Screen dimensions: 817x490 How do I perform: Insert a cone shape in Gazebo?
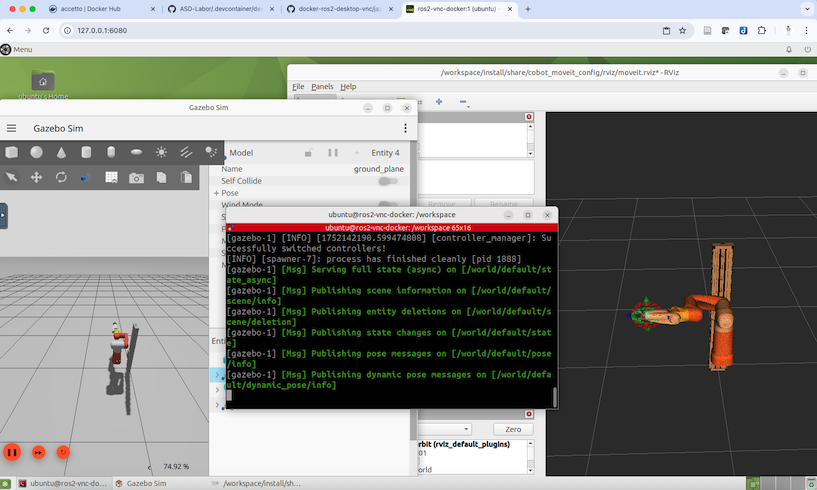pyautogui.click(x=61, y=153)
